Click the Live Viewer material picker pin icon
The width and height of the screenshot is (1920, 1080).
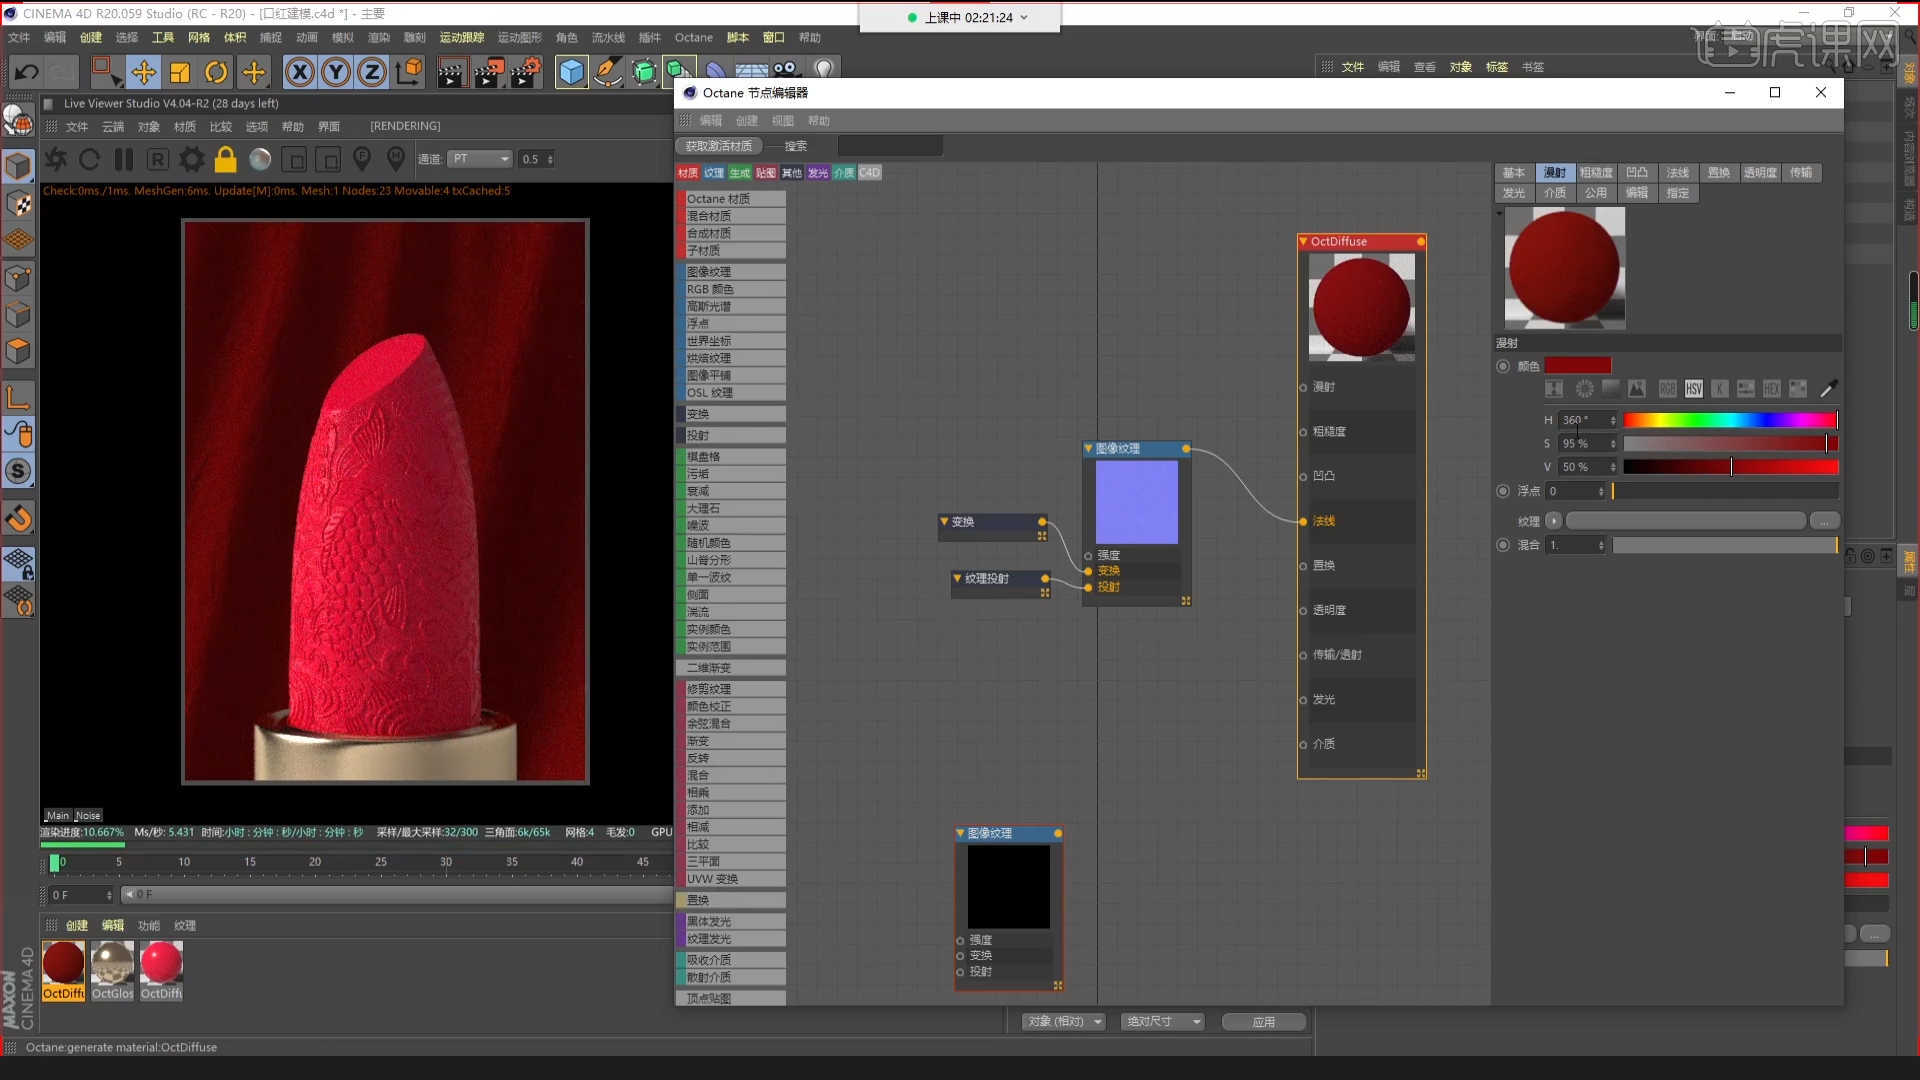tap(396, 160)
